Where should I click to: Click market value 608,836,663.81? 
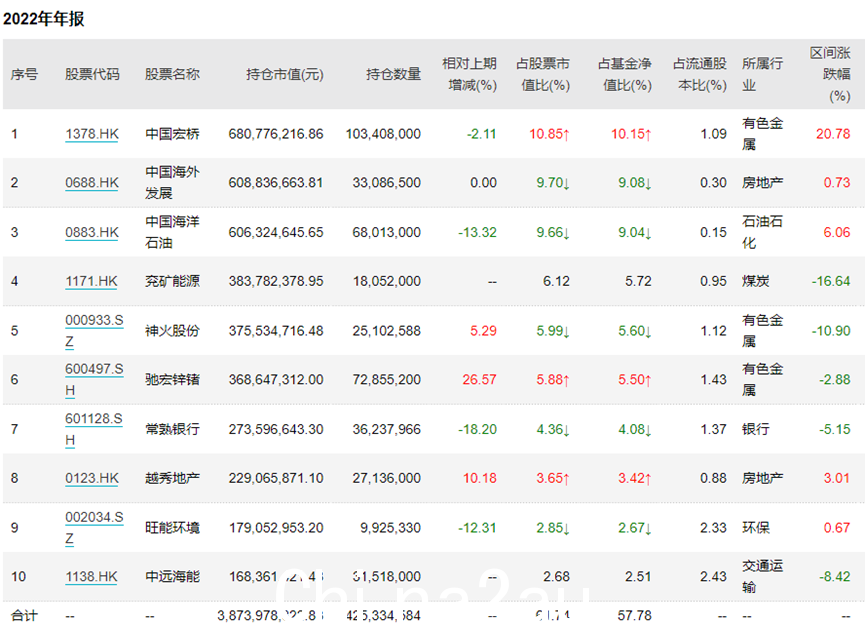point(276,183)
